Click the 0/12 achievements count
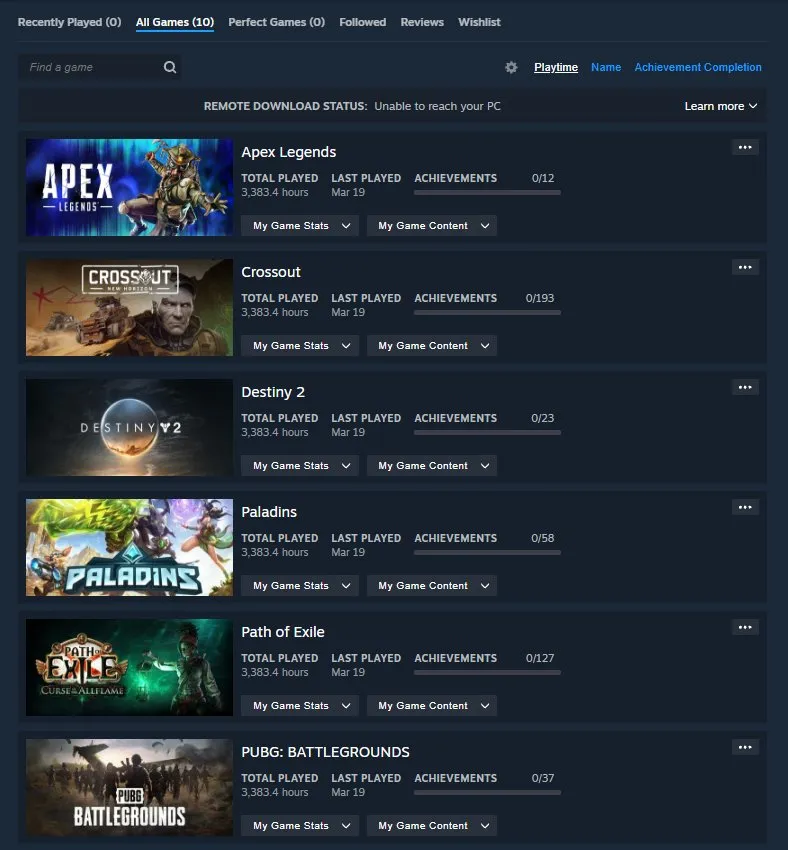Screen dimensions: 788x850 [x=543, y=178]
